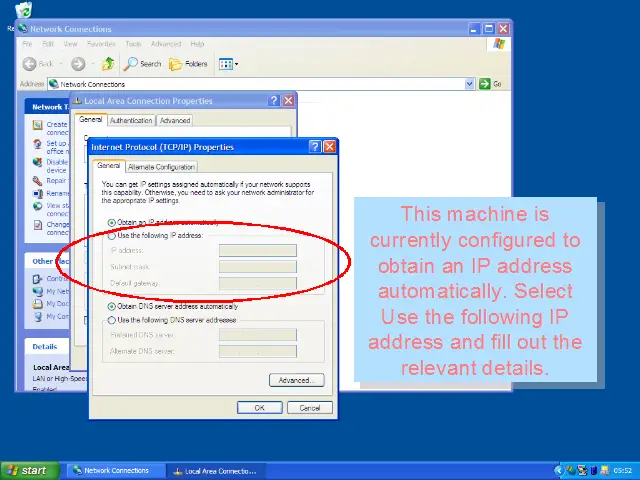The image size is (640, 480).
Task: Switch to the Alternate Configuration tab
Action: tap(161, 167)
